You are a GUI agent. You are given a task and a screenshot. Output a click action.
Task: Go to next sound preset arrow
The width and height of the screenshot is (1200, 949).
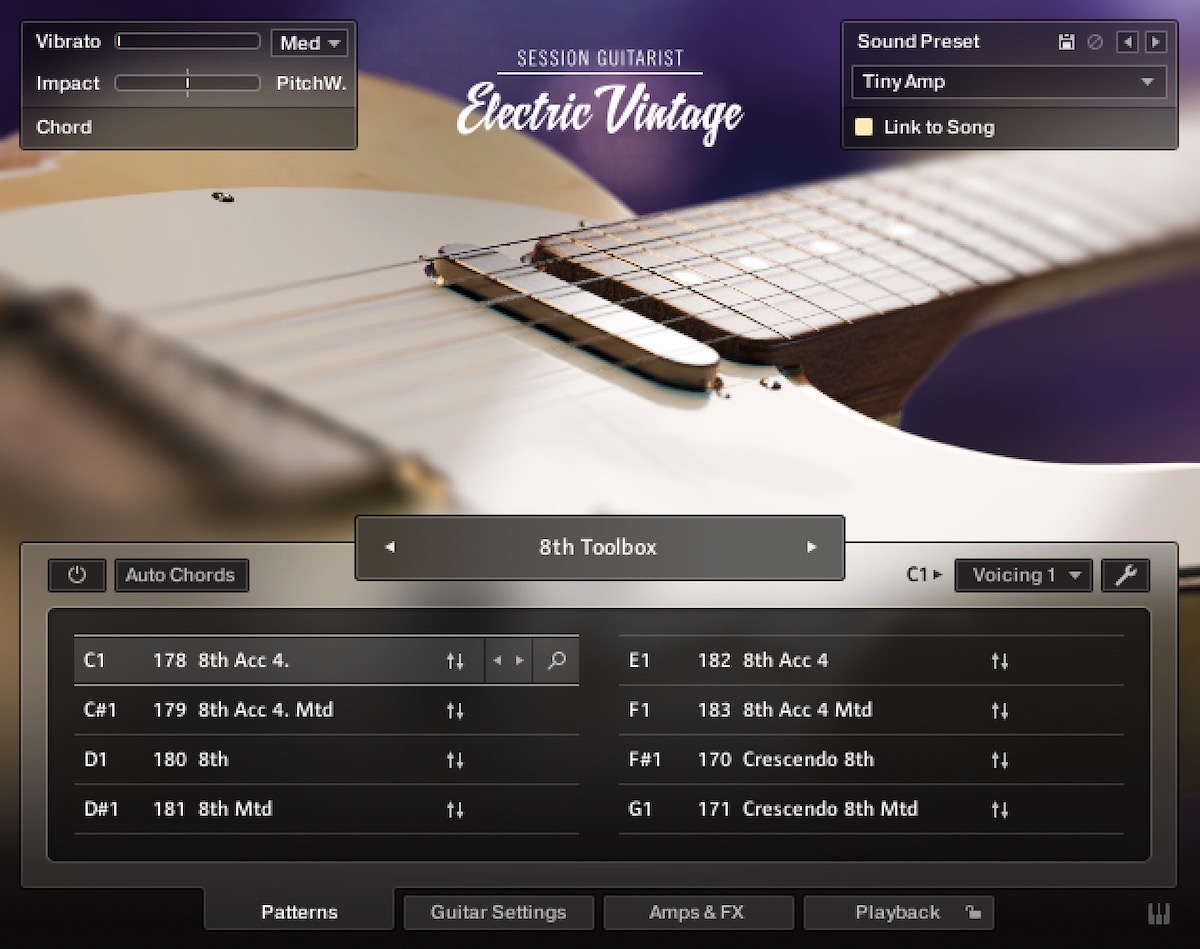pyautogui.click(x=1156, y=42)
